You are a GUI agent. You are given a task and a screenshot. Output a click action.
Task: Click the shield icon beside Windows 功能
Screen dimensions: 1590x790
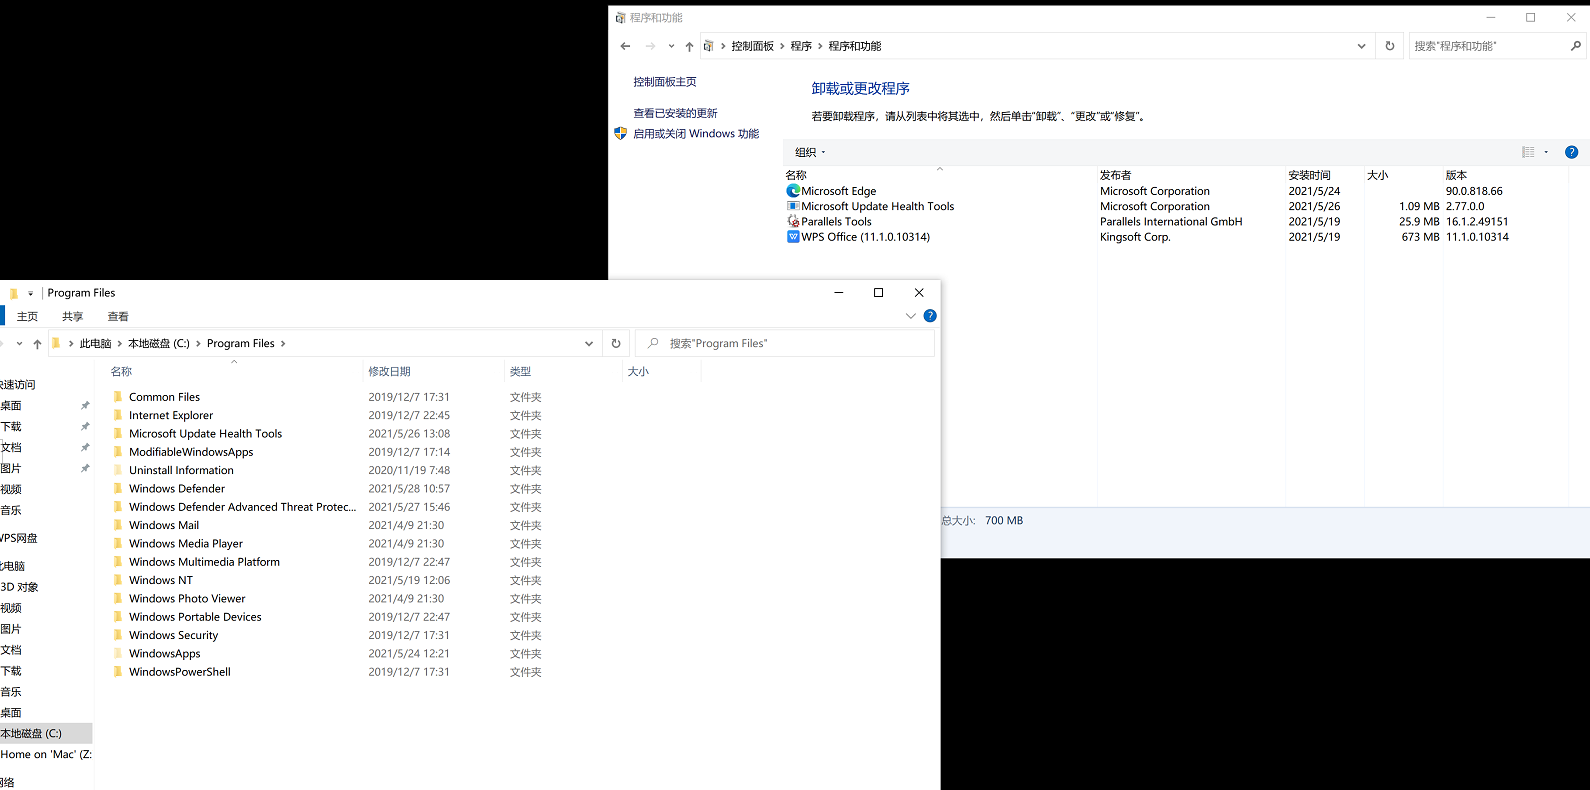pos(620,133)
